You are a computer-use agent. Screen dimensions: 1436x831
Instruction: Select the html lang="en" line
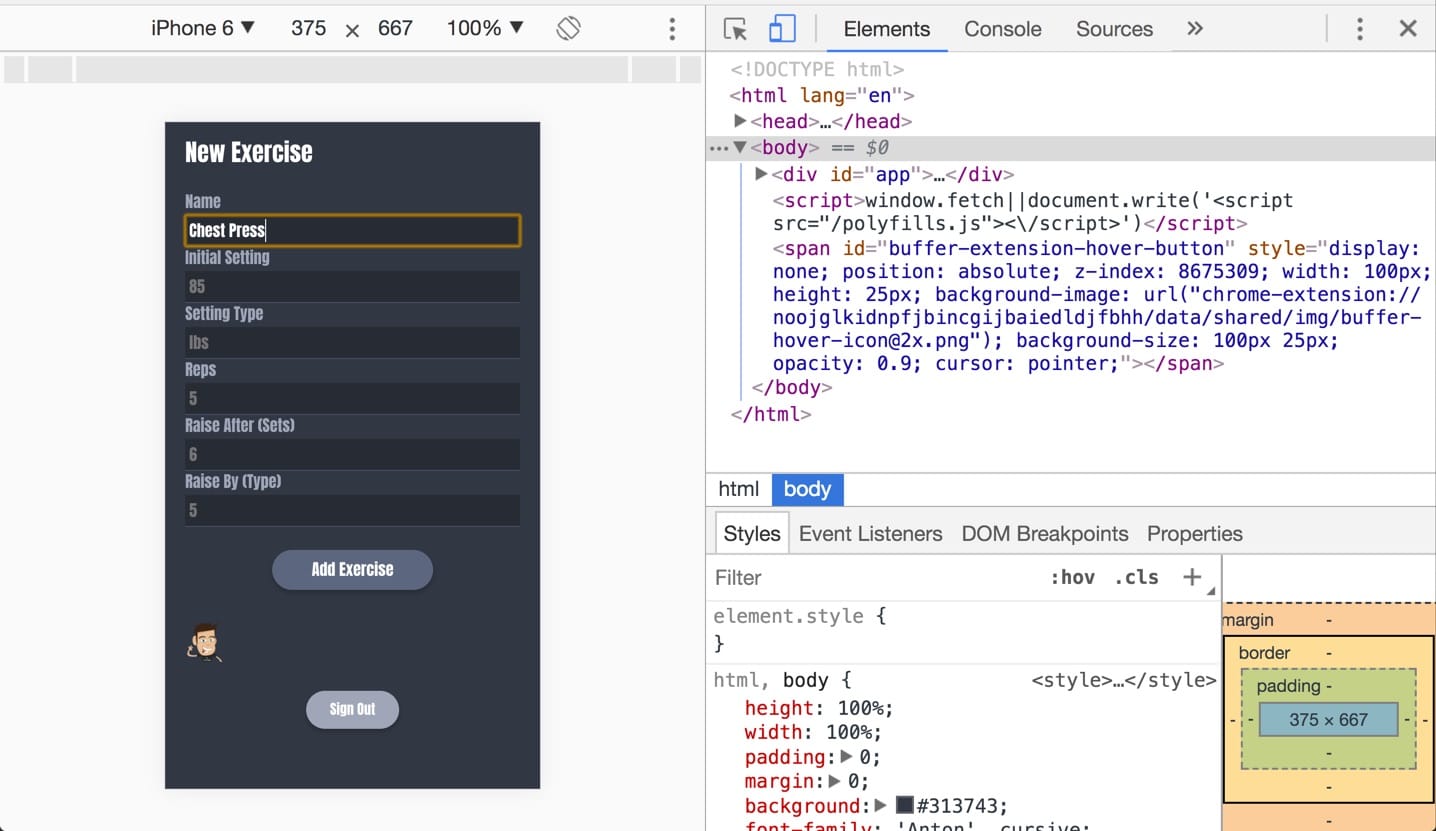coord(822,95)
